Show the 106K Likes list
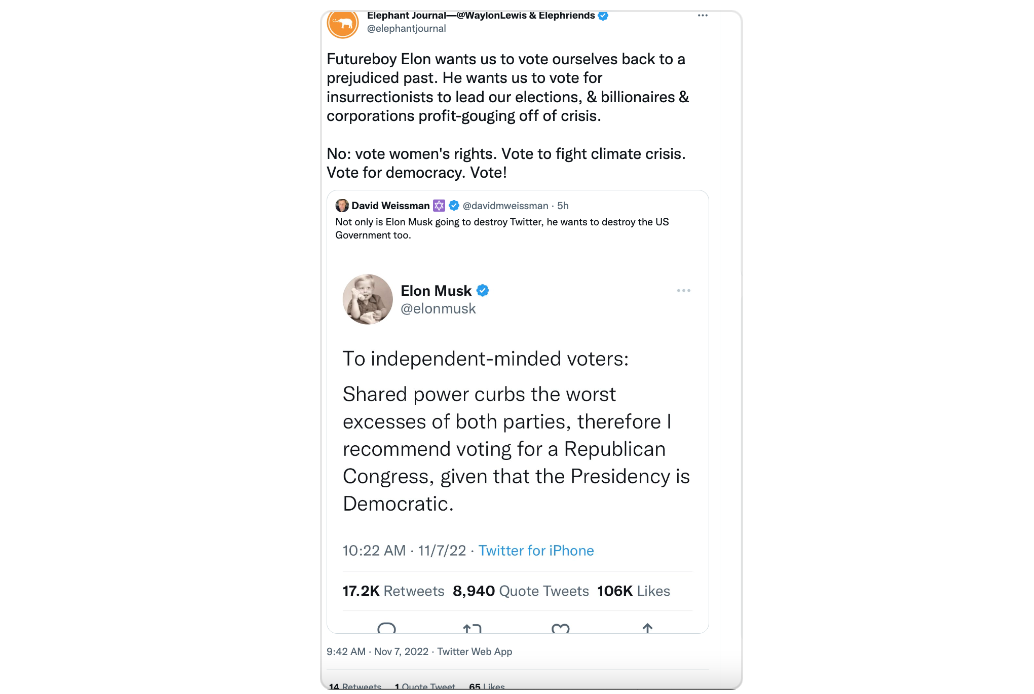Screen dimensions: 1034x694 (x=633, y=591)
